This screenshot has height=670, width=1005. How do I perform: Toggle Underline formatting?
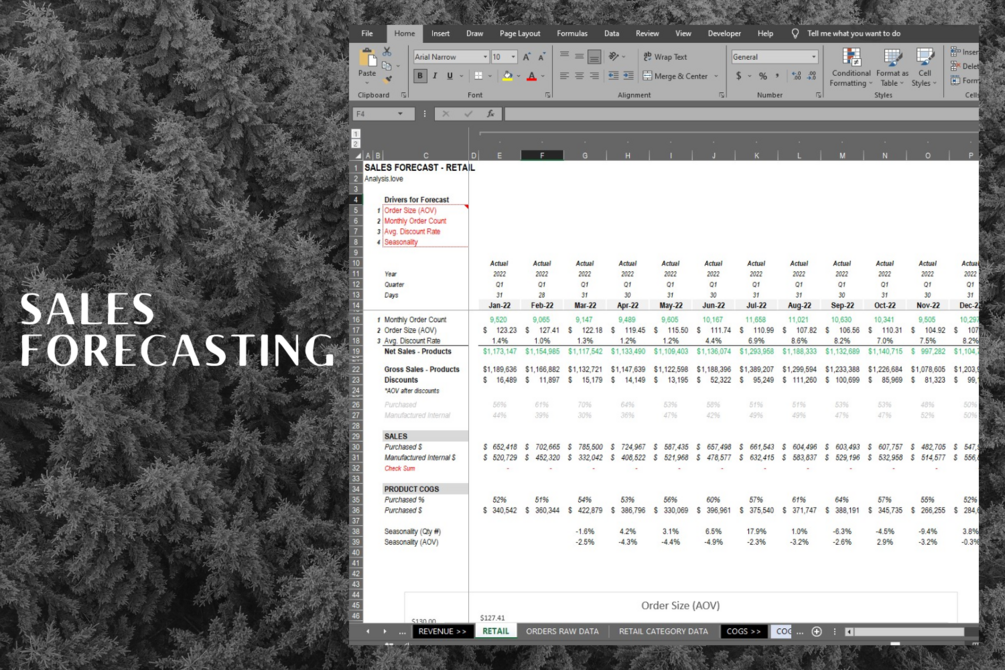pyautogui.click(x=449, y=76)
